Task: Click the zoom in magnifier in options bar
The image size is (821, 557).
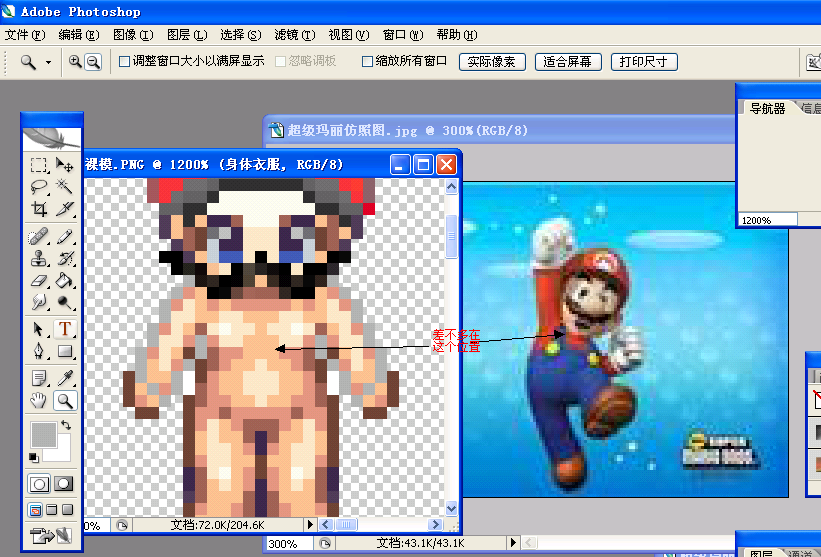Action: (75, 62)
